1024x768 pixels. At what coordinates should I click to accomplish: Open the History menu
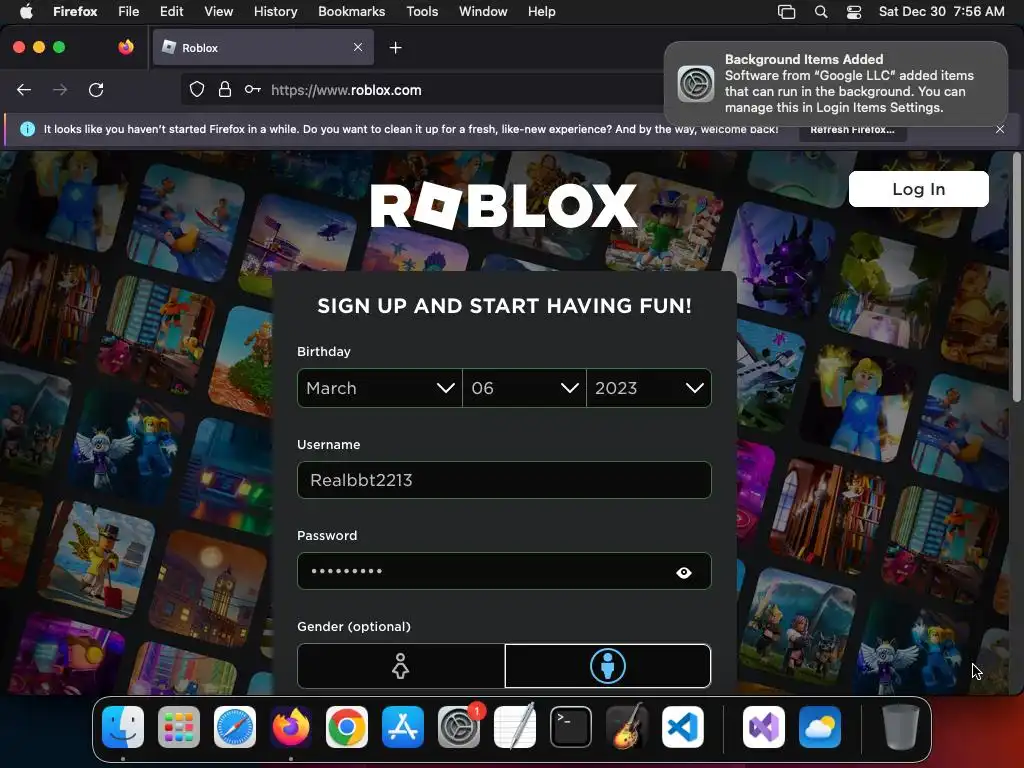point(275,11)
